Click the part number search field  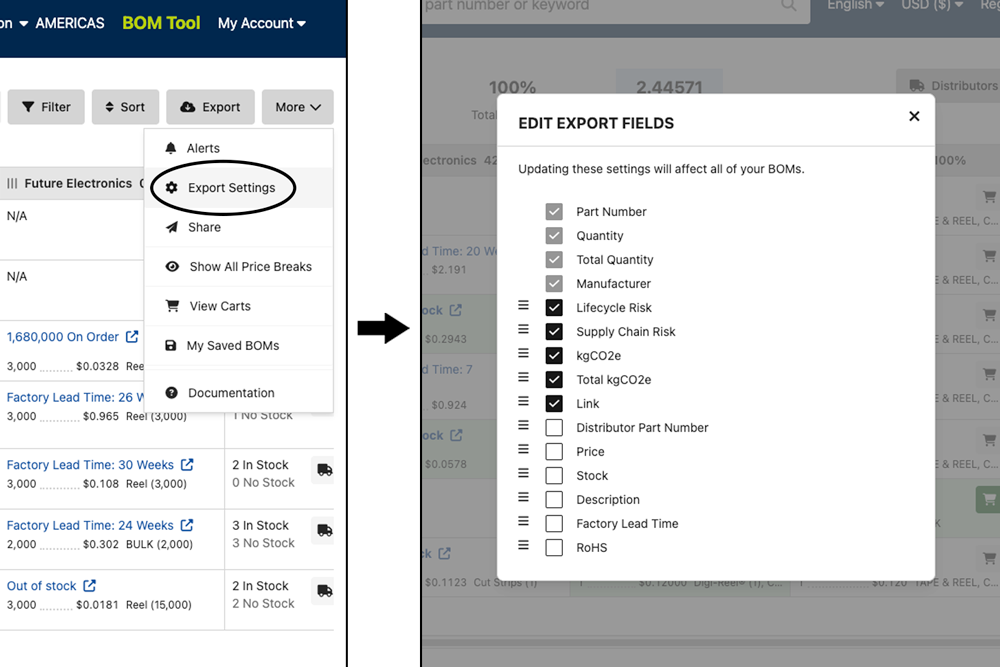pos(600,6)
